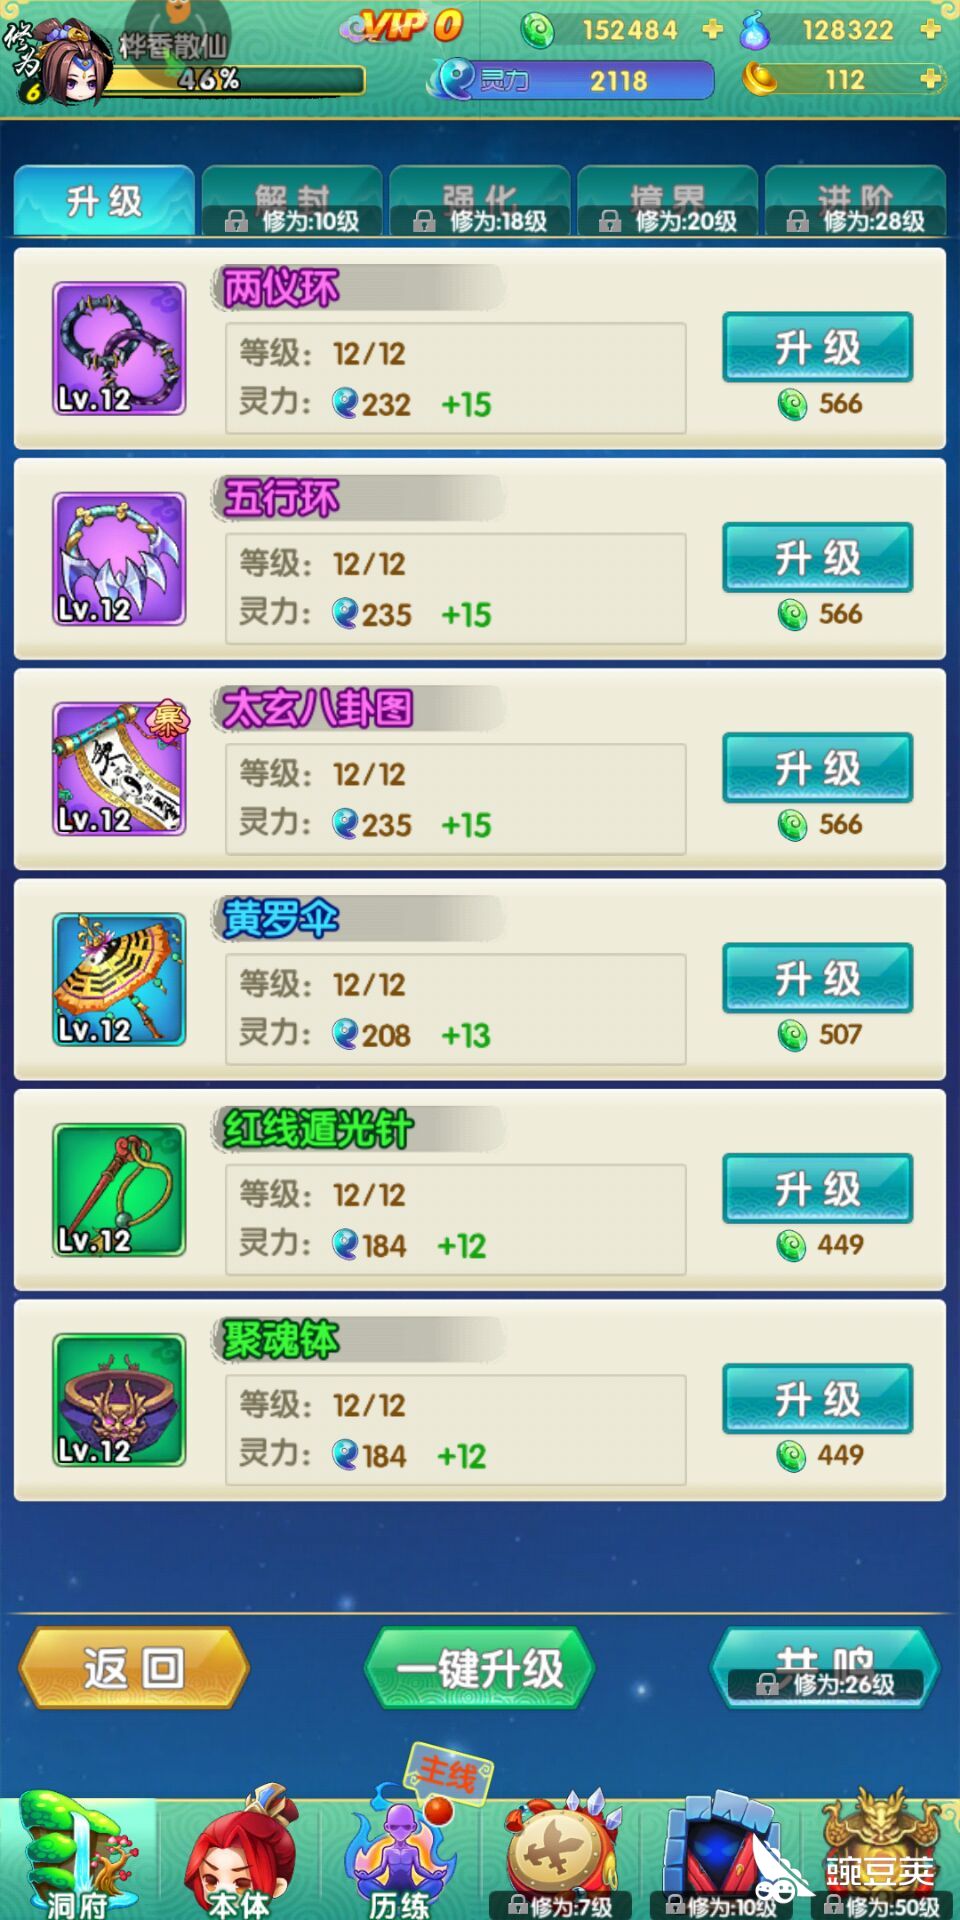Screen dimensions: 960x1920
Task: Add more gold ingot currency
Action: tap(930, 78)
